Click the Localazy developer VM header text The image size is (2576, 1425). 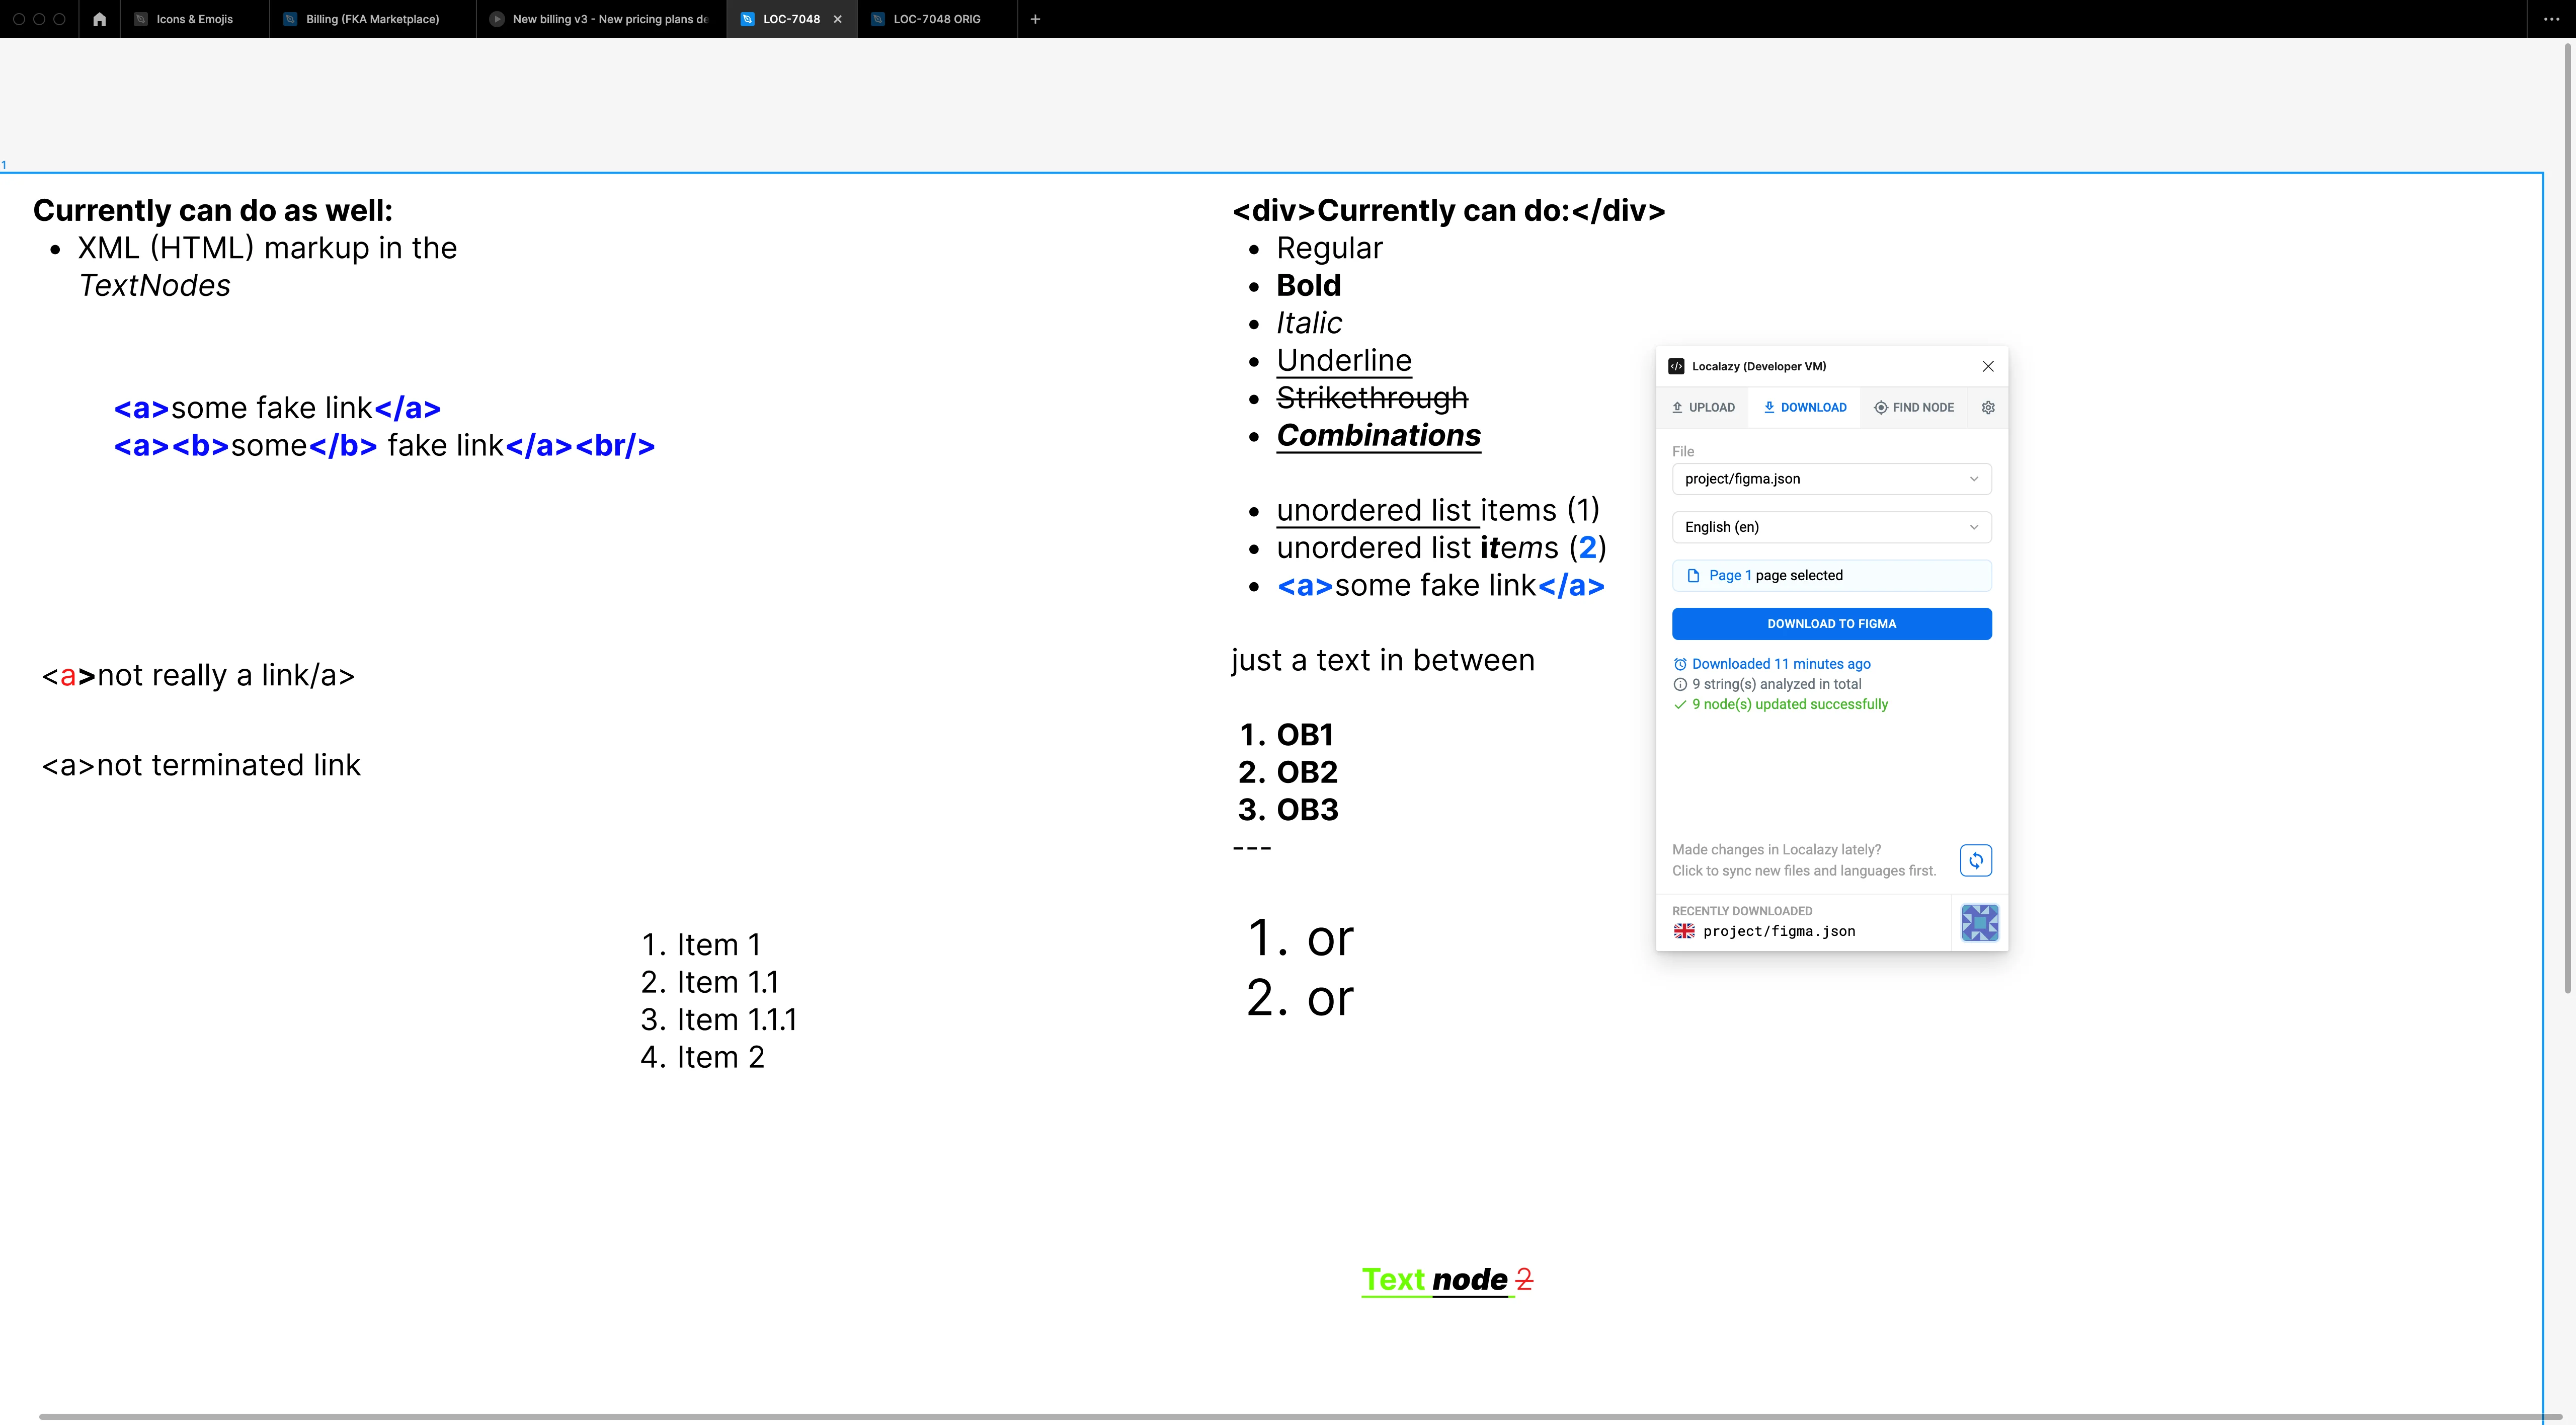point(1755,365)
